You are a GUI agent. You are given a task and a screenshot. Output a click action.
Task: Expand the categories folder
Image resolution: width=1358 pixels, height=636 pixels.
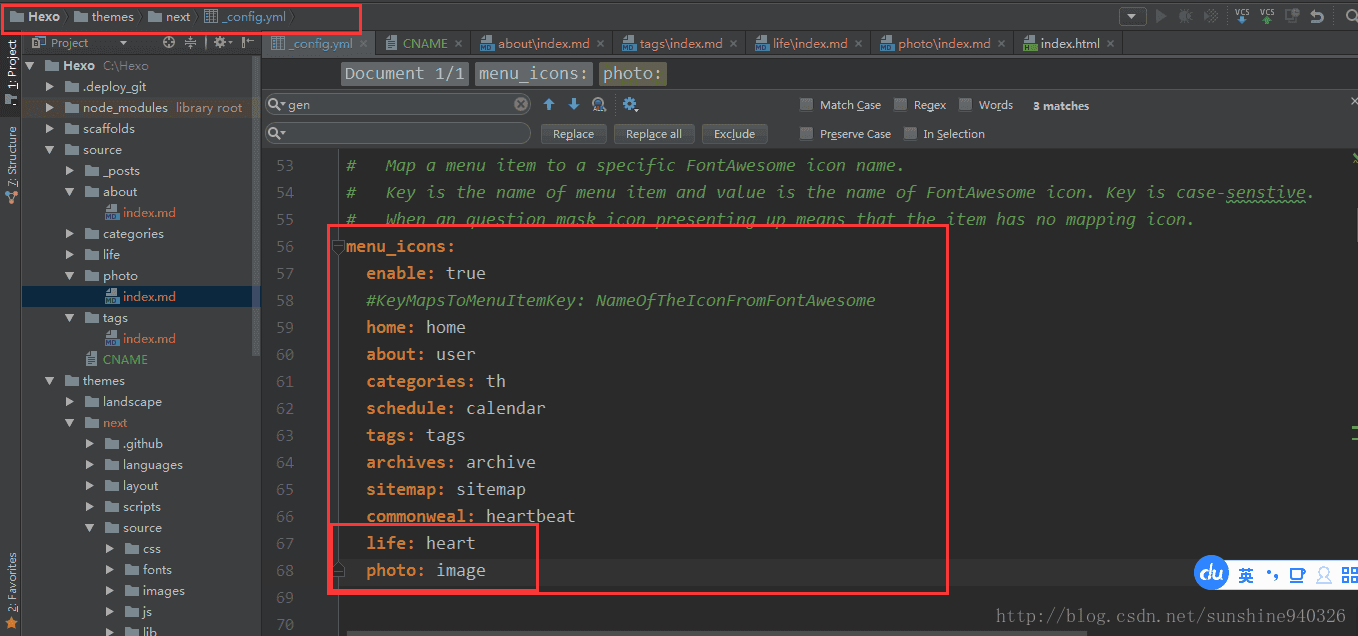pyautogui.click(x=70, y=234)
